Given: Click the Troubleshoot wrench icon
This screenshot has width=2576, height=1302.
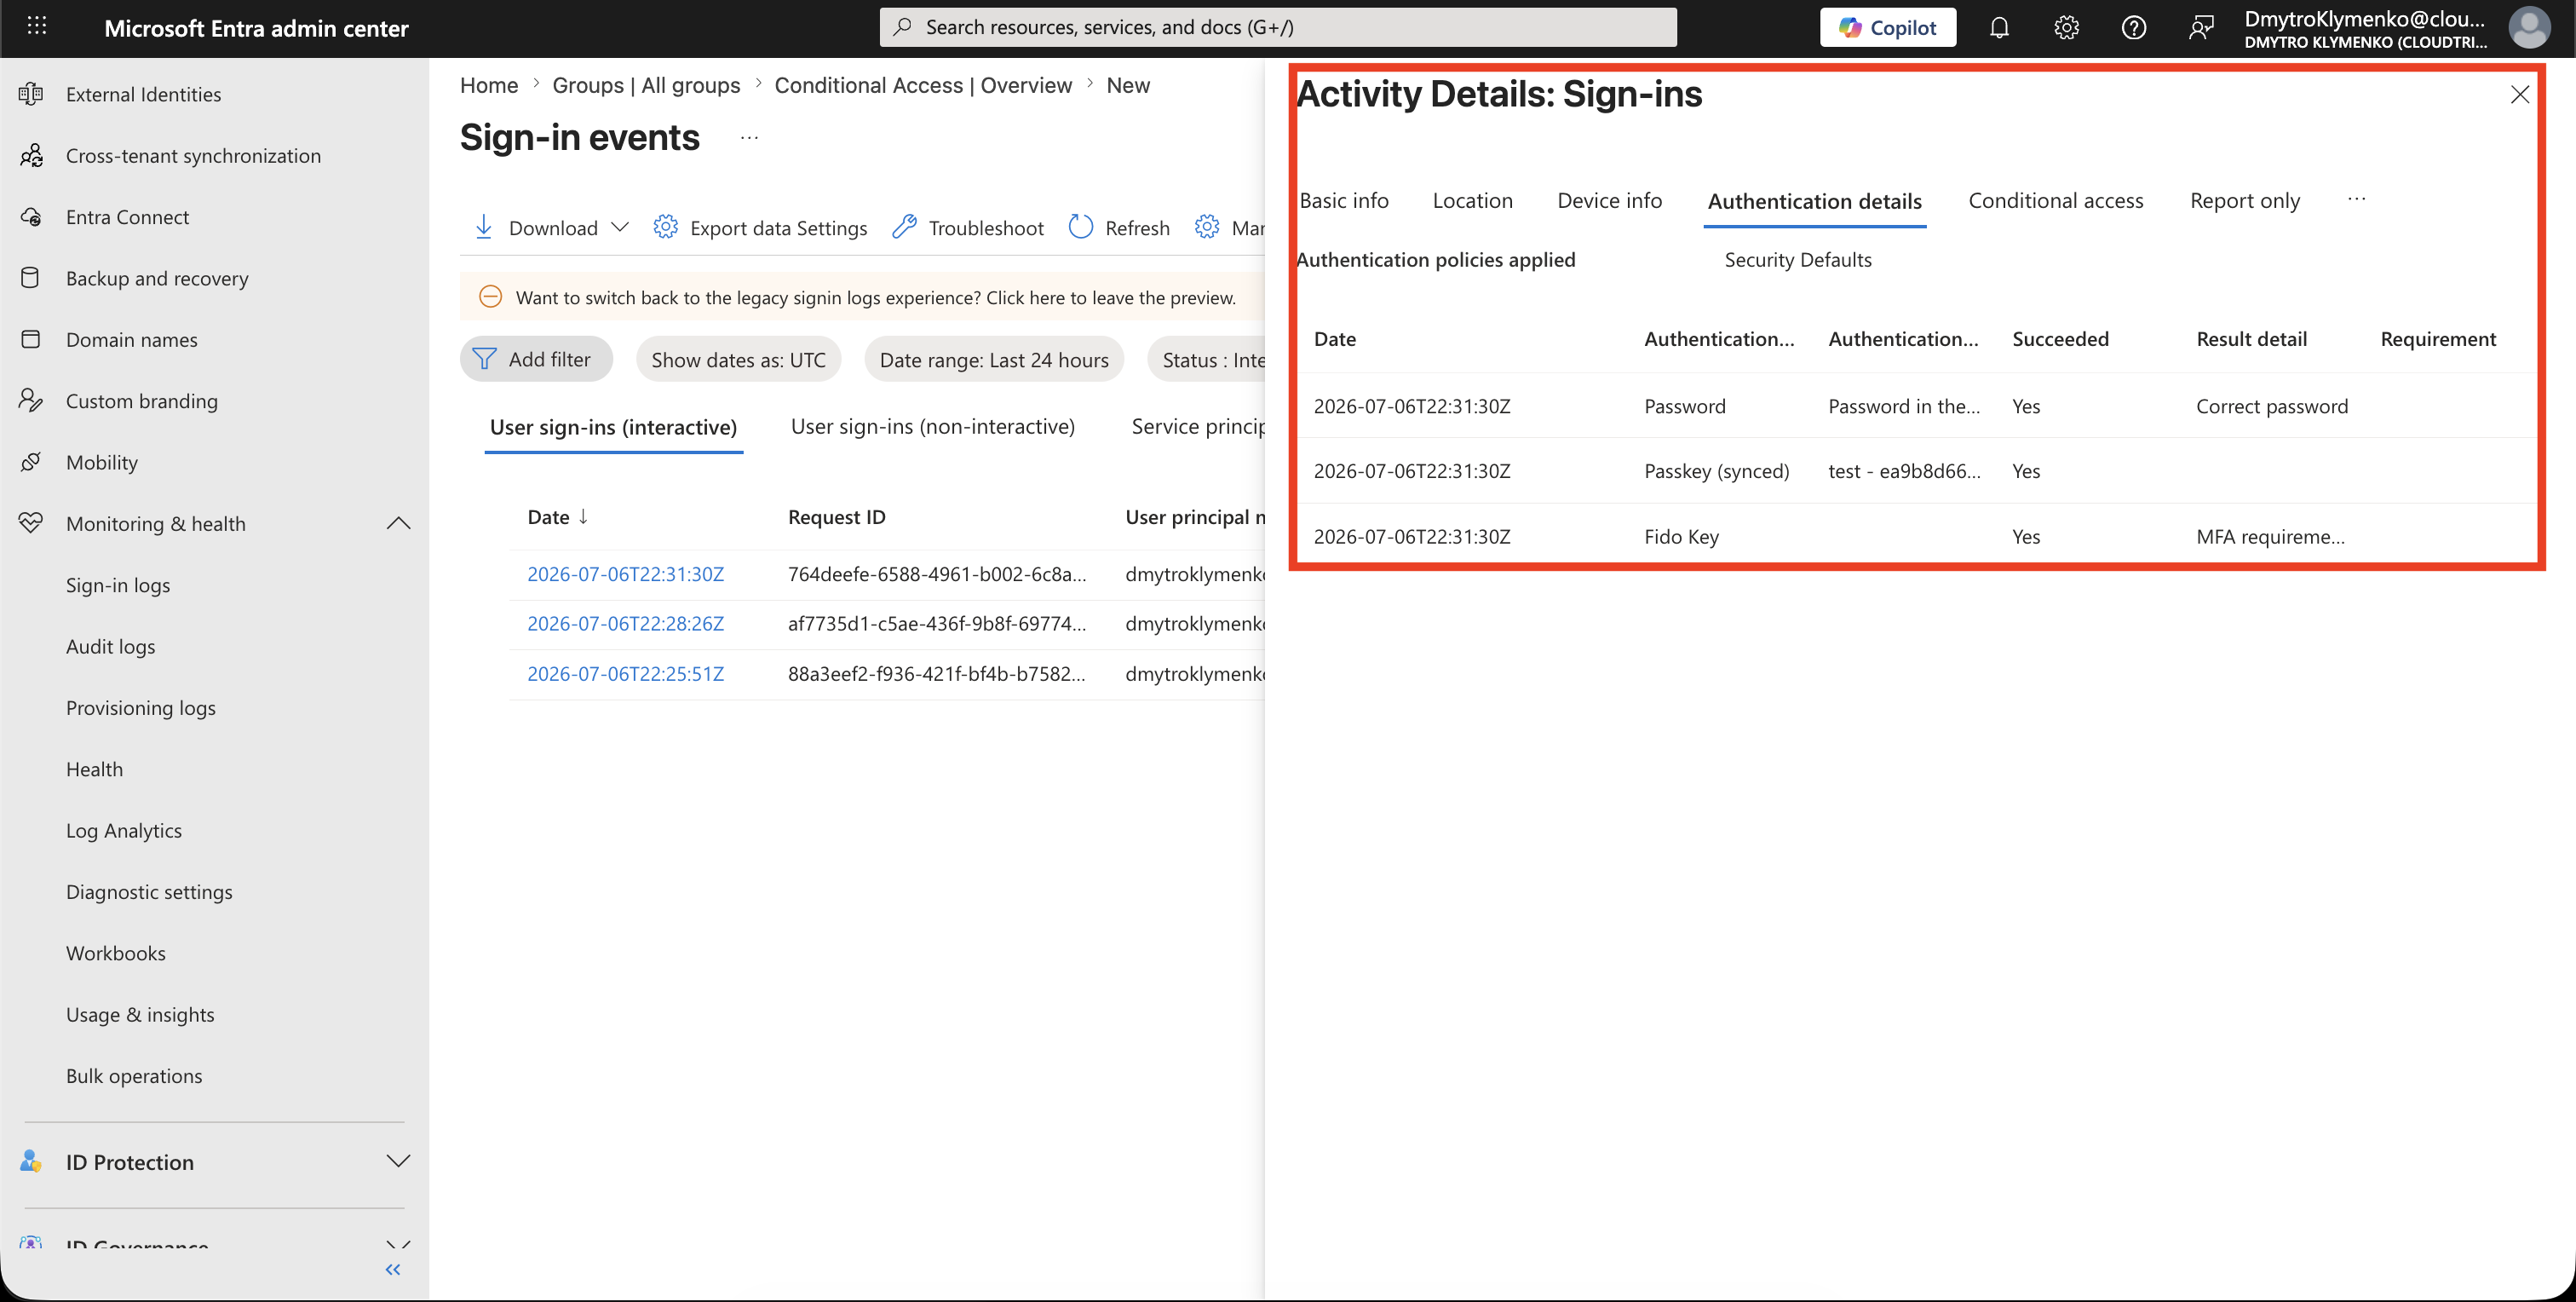Looking at the screenshot, I should click(x=904, y=227).
